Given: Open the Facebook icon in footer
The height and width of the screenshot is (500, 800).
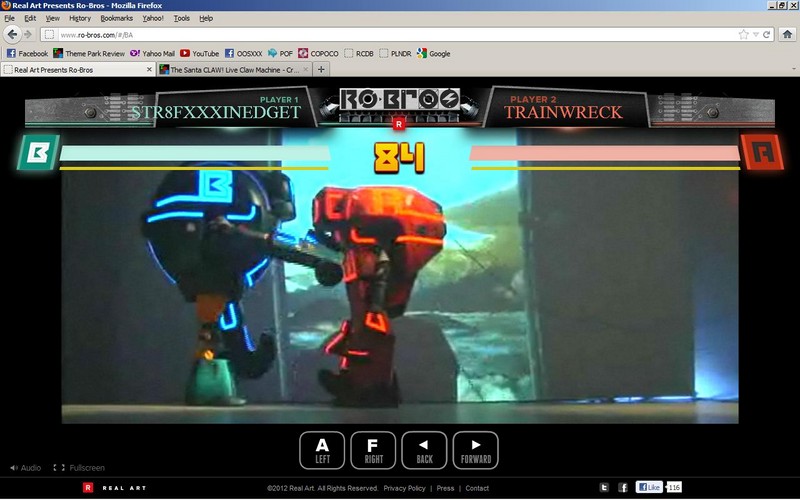Looking at the screenshot, I should click(x=622, y=488).
